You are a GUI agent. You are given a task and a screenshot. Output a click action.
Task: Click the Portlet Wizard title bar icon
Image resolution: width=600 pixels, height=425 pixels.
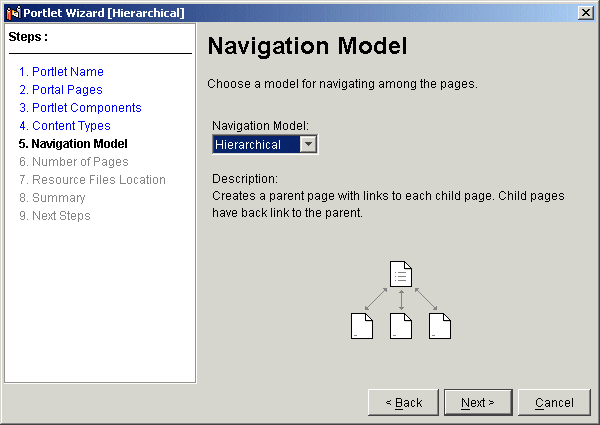tap(13, 13)
